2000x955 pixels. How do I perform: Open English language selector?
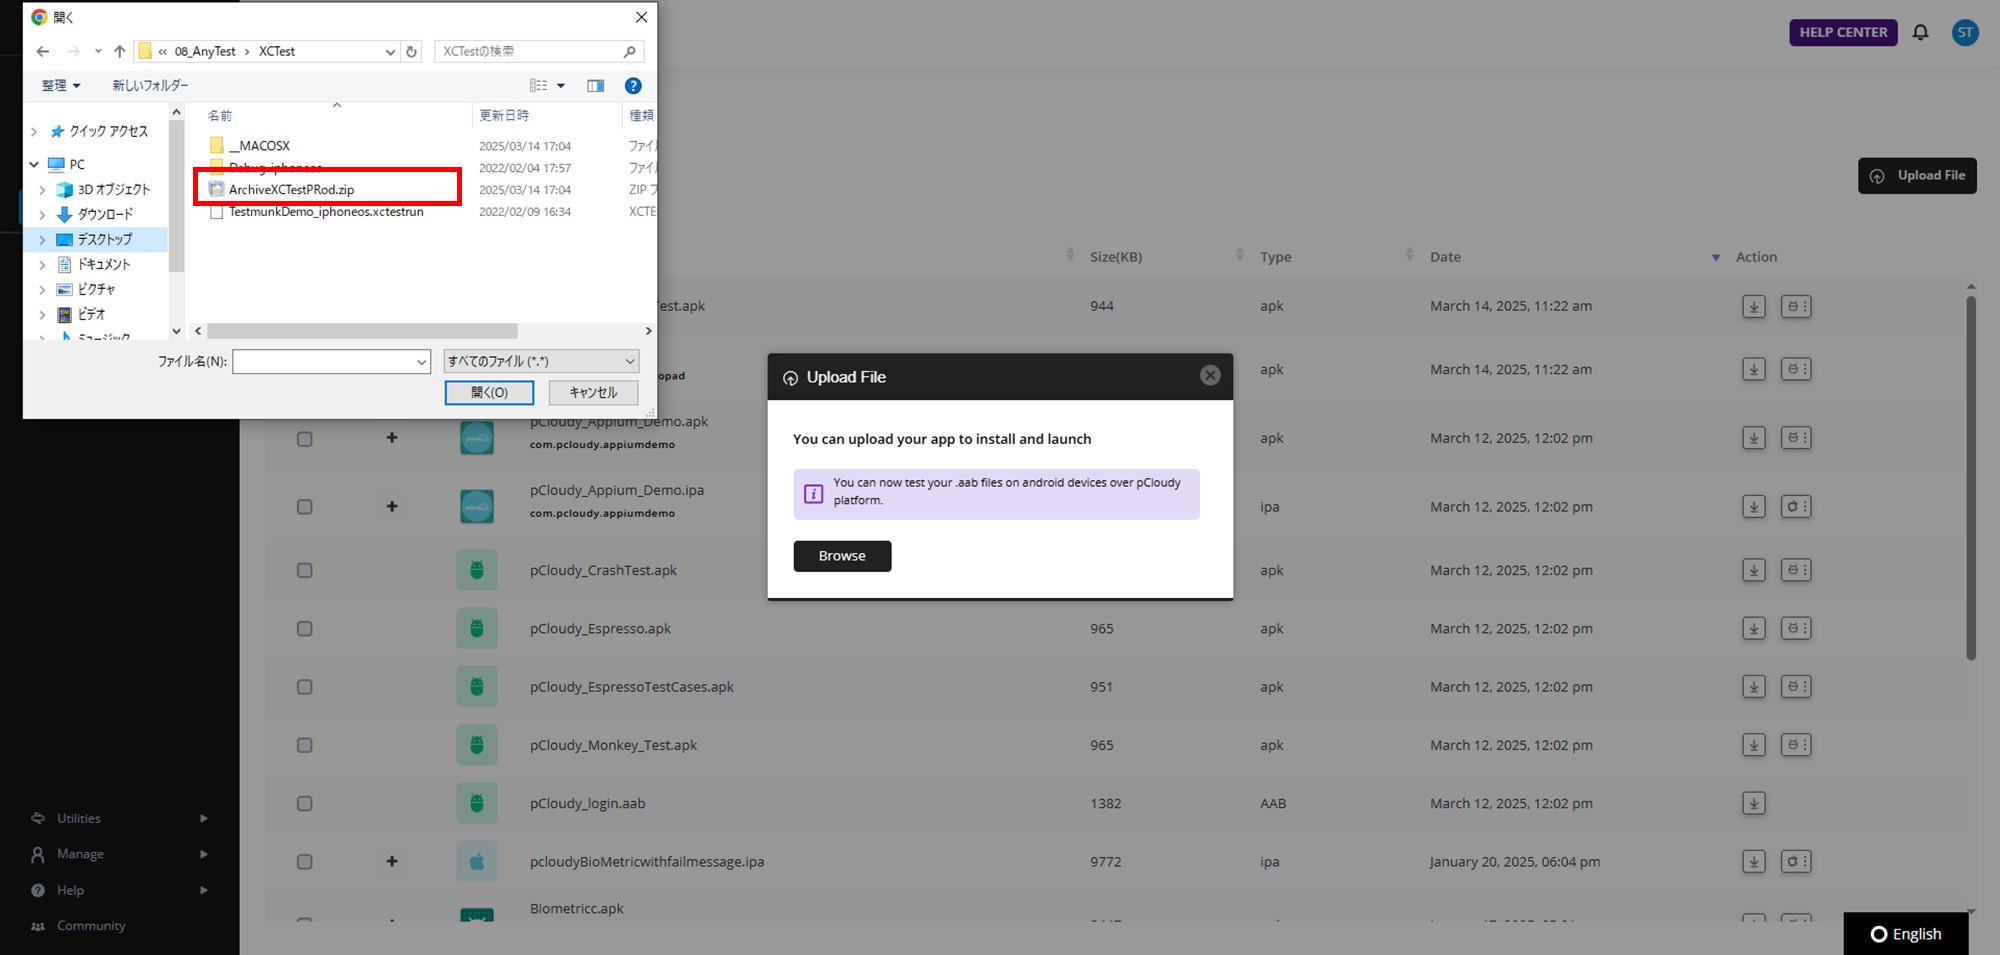pyautogui.click(x=1906, y=934)
